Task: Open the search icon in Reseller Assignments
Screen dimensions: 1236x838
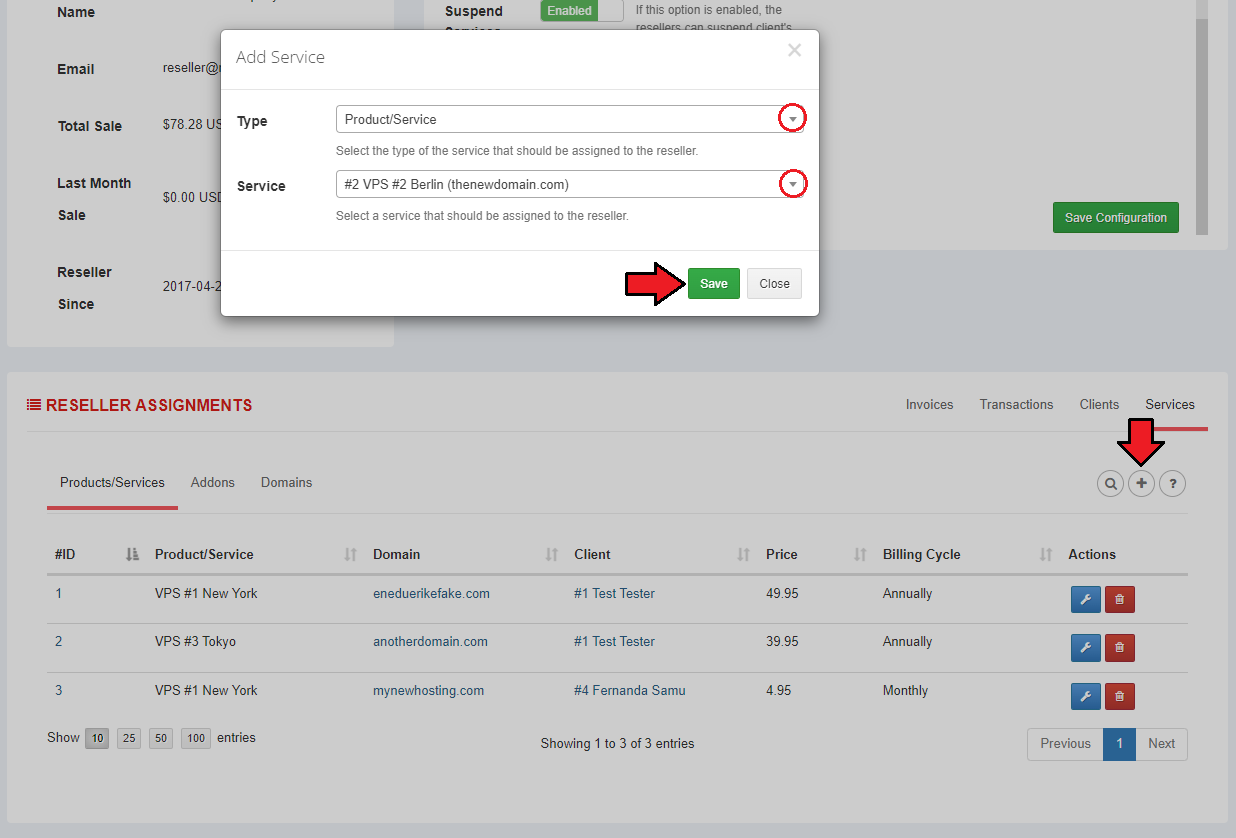Action: 1110,484
